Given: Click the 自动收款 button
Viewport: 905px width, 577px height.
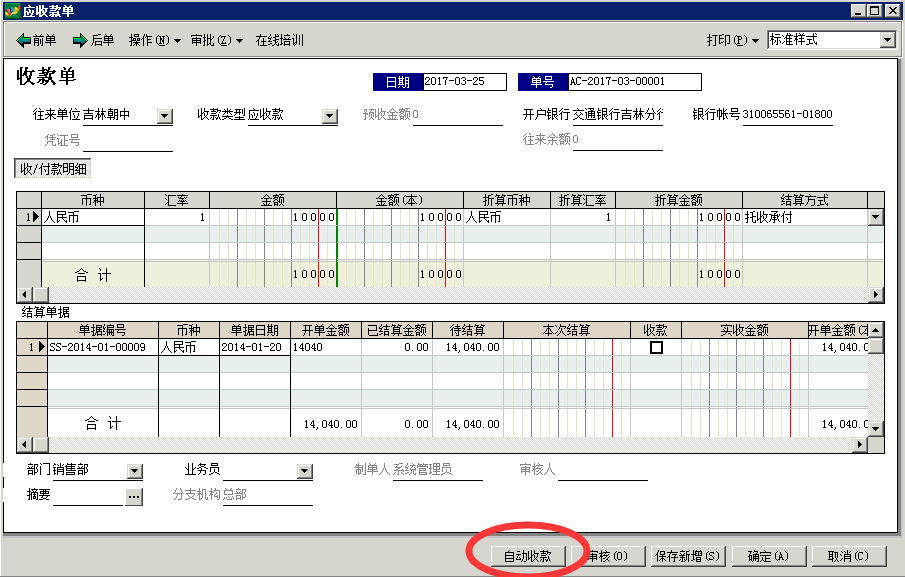Looking at the screenshot, I should [528, 556].
